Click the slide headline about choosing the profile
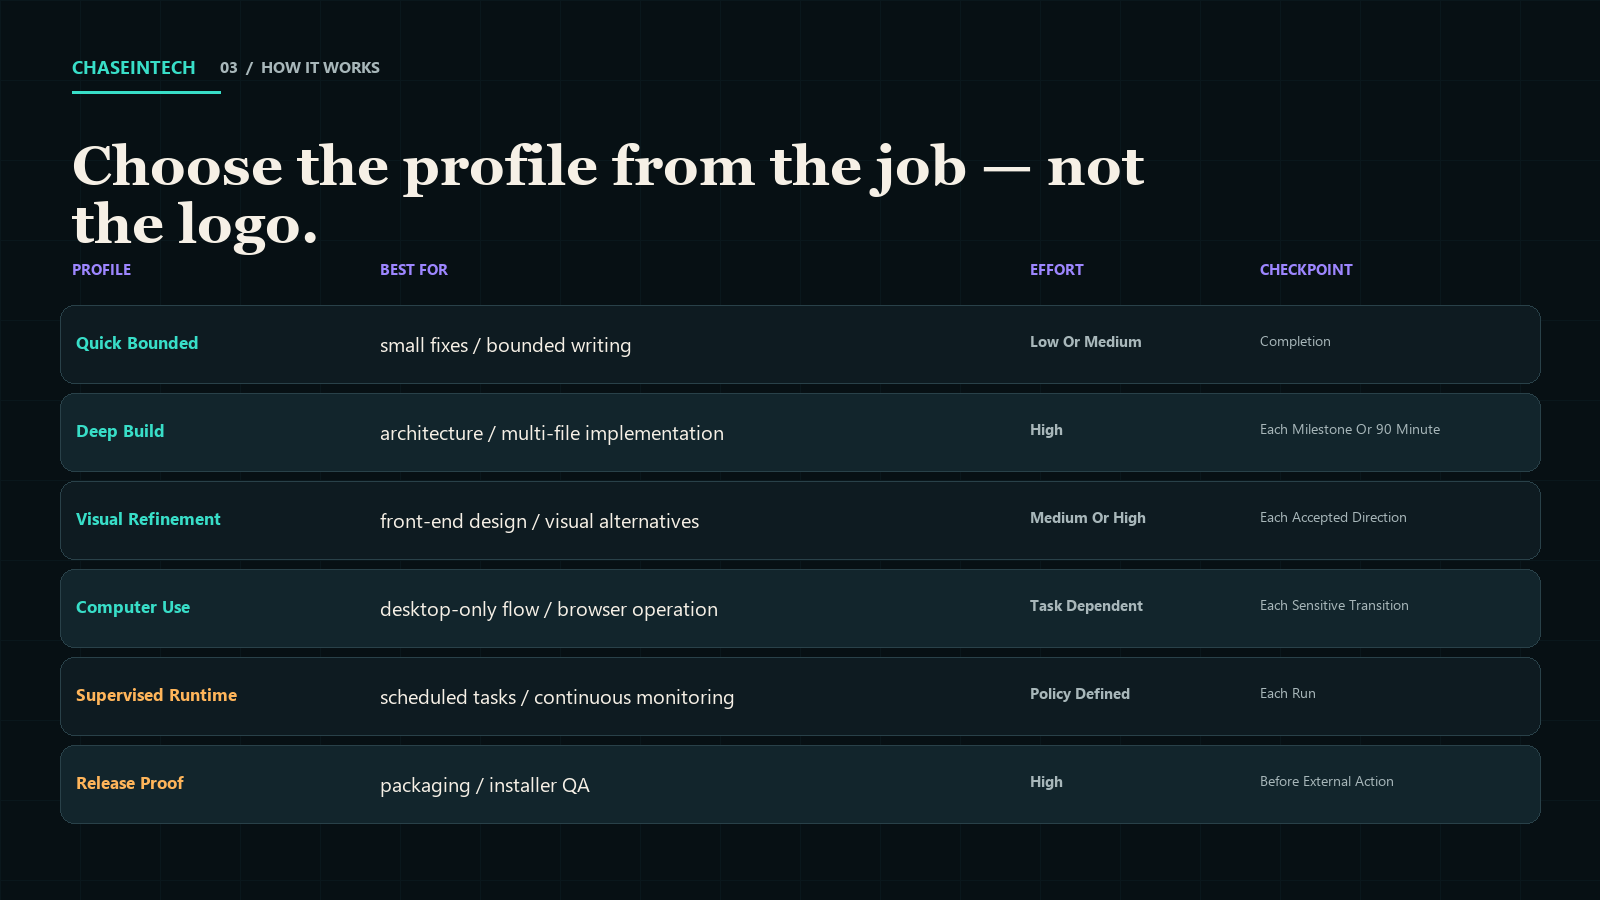The width and height of the screenshot is (1600, 900). pyautogui.click(x=608, y=195)
